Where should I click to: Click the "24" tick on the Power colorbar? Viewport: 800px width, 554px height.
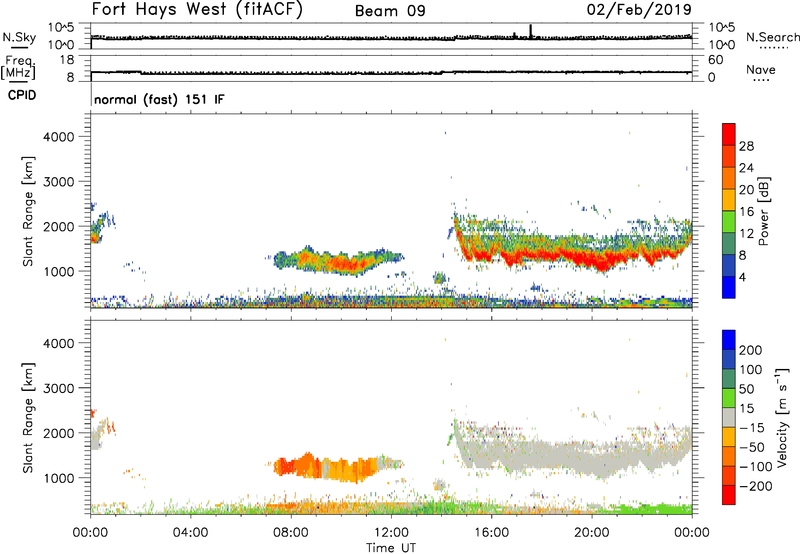(746, 168)
